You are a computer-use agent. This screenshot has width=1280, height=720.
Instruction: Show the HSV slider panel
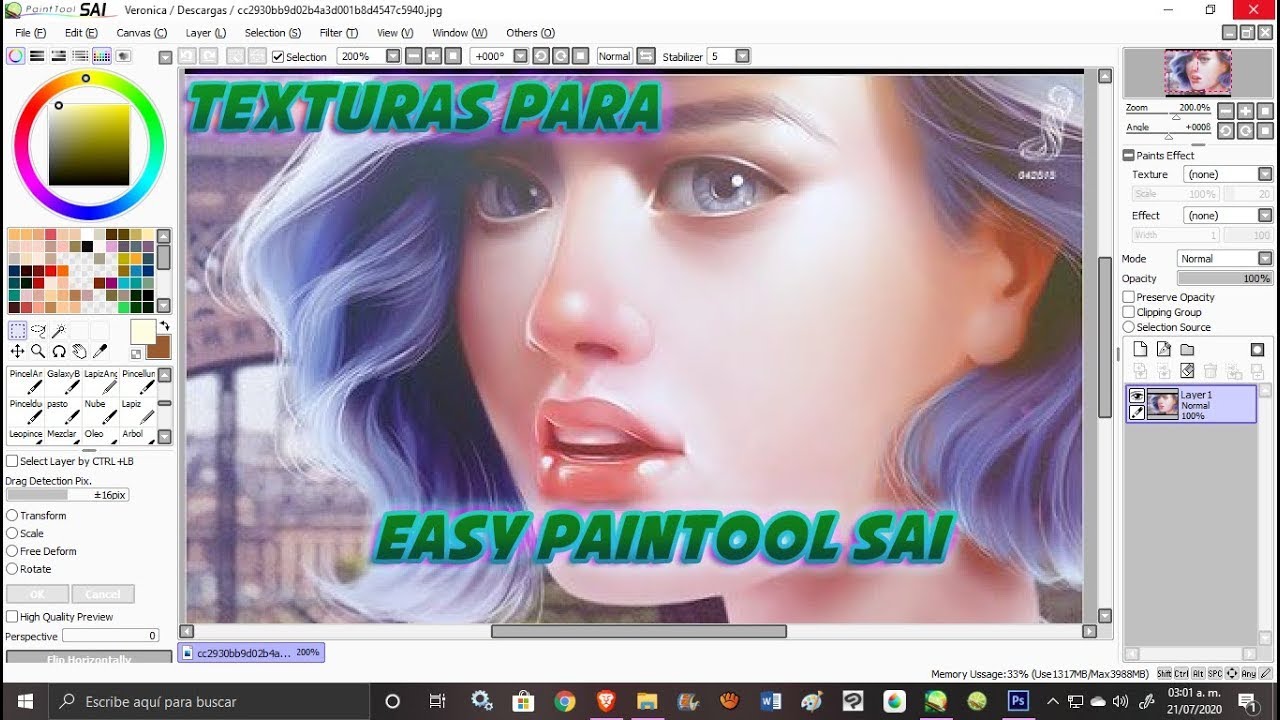59,56
